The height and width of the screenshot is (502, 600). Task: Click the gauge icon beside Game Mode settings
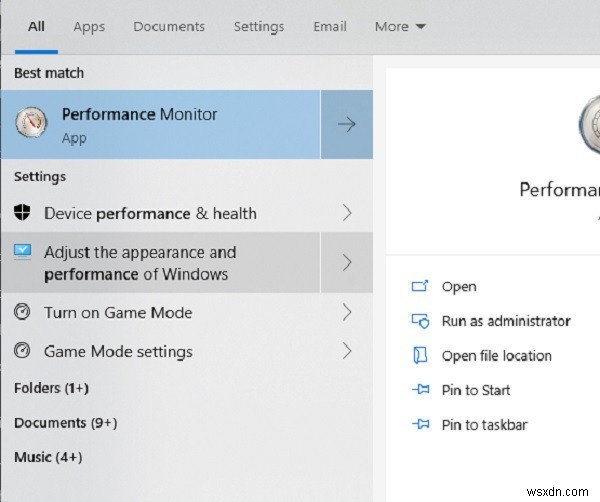tap(22, 350)
